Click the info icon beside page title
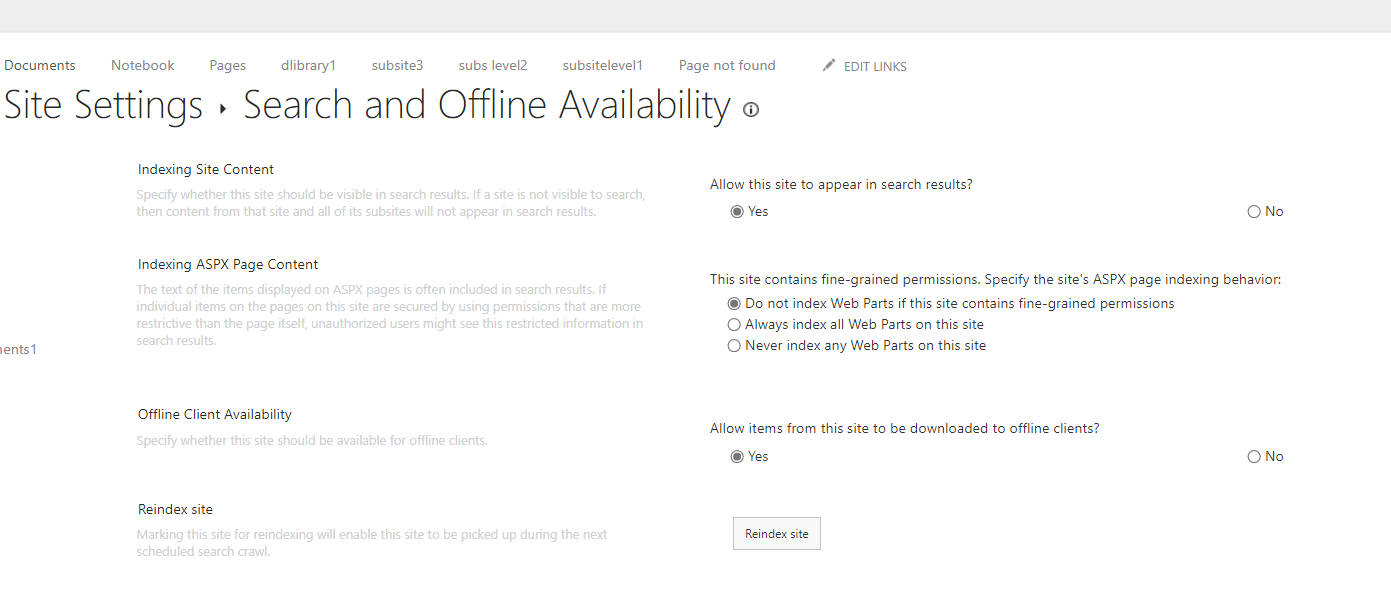 tap(751, 110)
